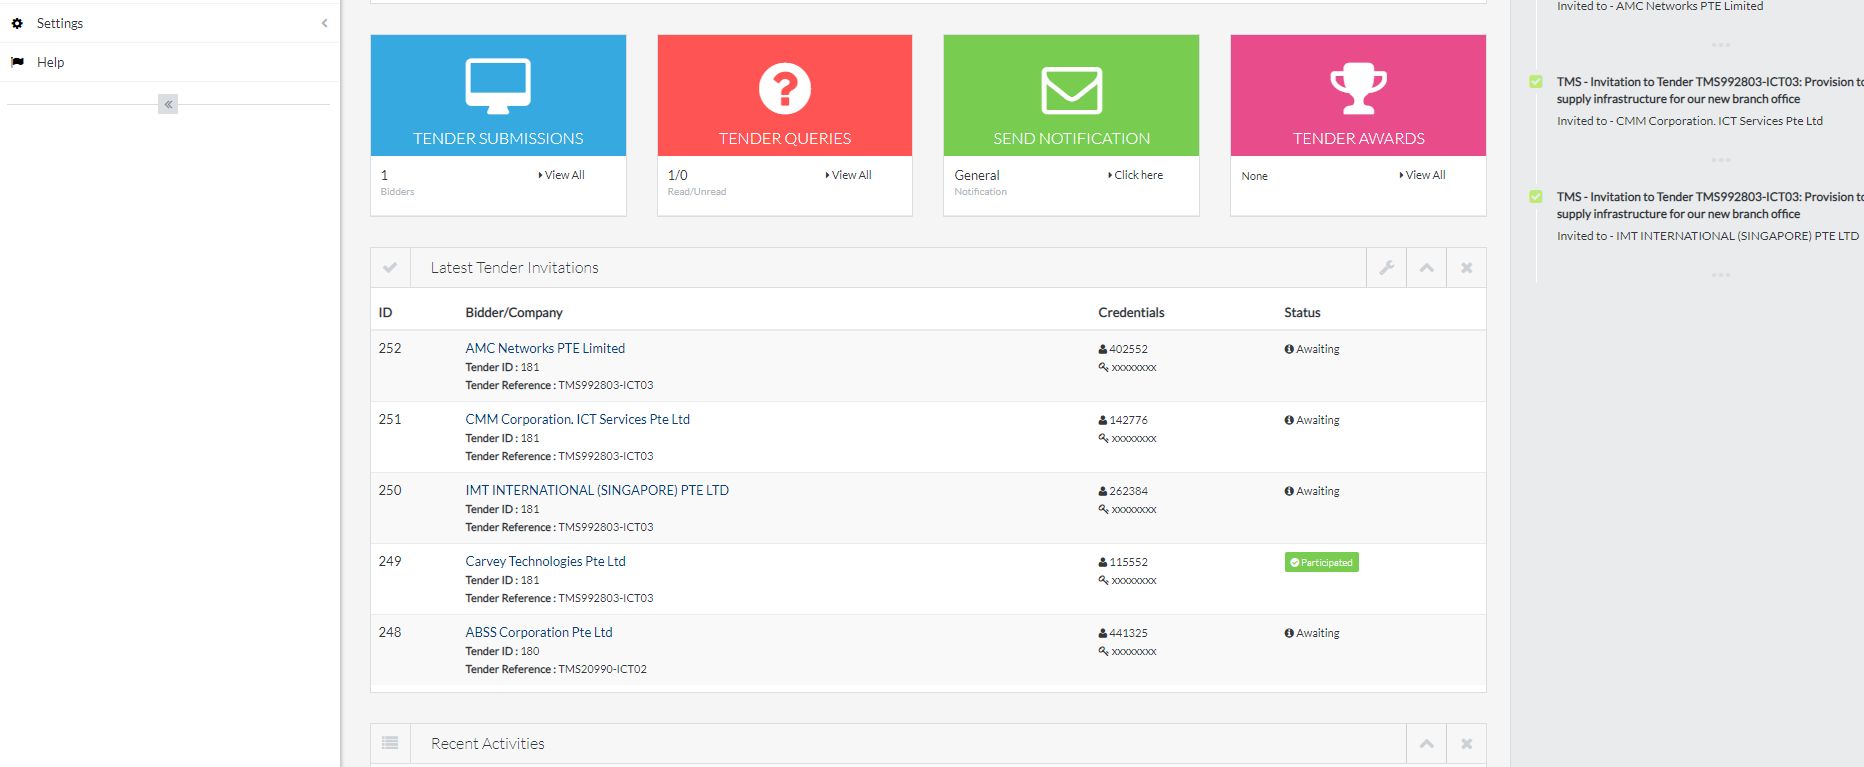The image size is (1864, 767).
Task: Click the Tender Submissions monitor icon
Action: click(x=498, y=86)
